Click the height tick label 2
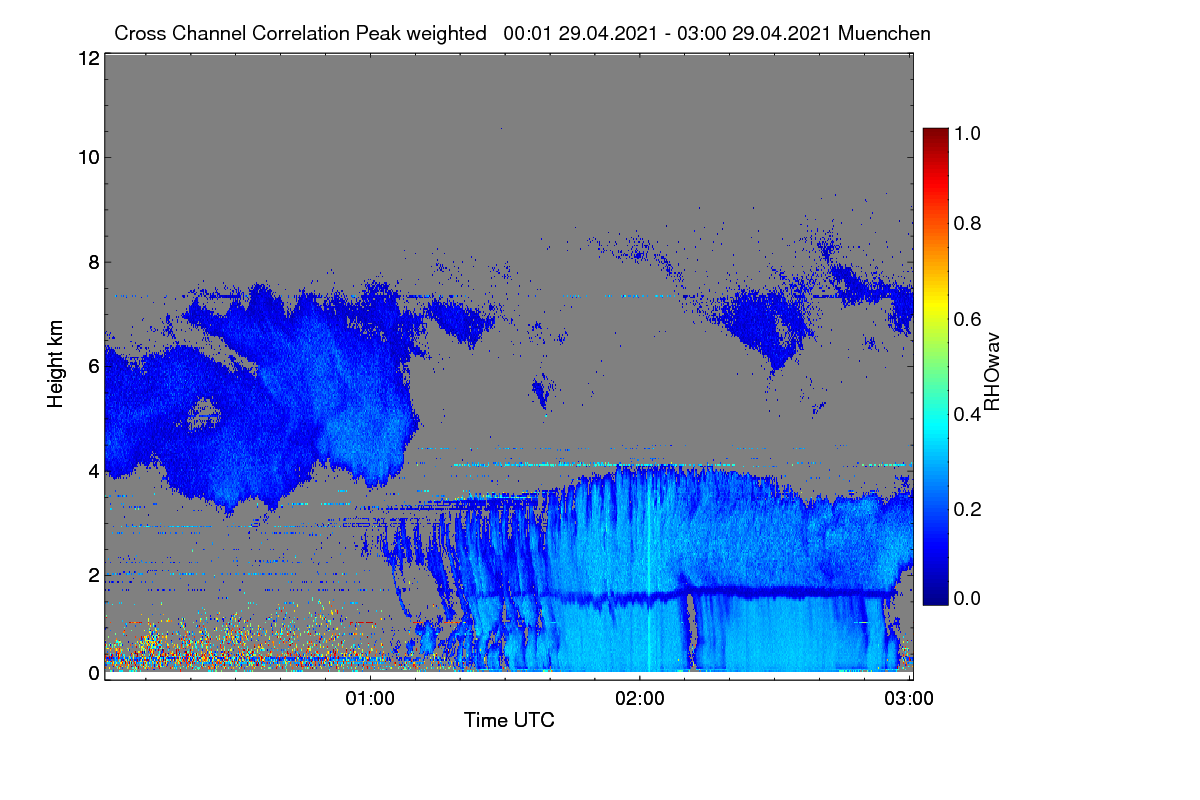The height and width of the screenshot is (800, 1200). coord(92,575)
